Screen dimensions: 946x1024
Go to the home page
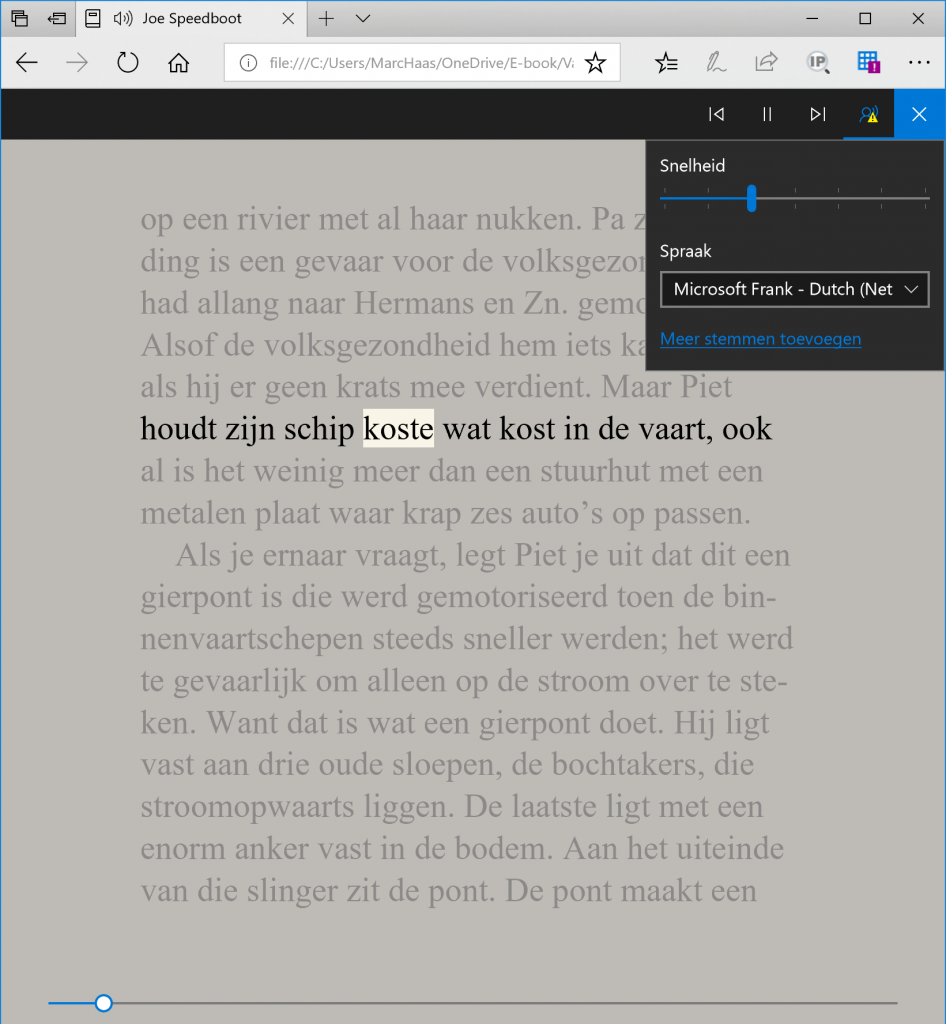[178, 63]
